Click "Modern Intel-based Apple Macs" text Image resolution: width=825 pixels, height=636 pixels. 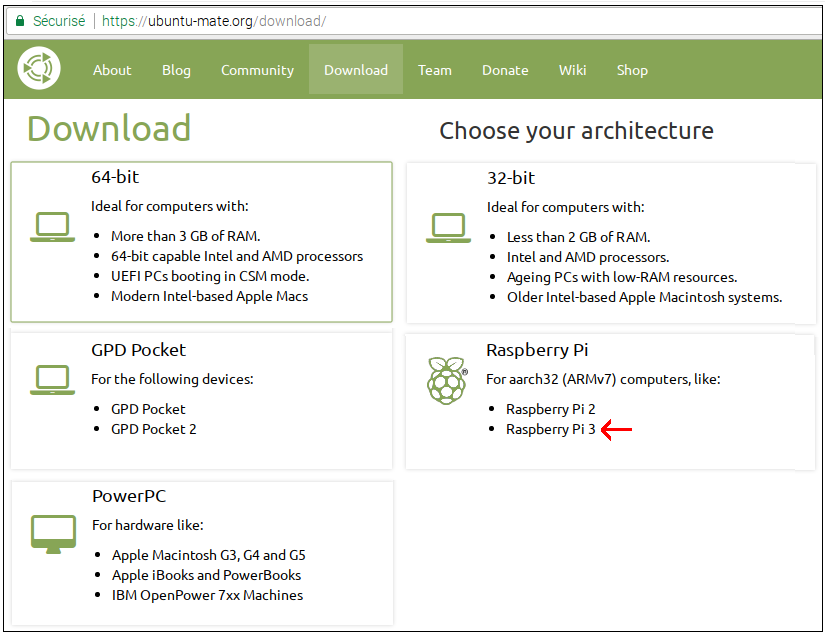point(209,296)
